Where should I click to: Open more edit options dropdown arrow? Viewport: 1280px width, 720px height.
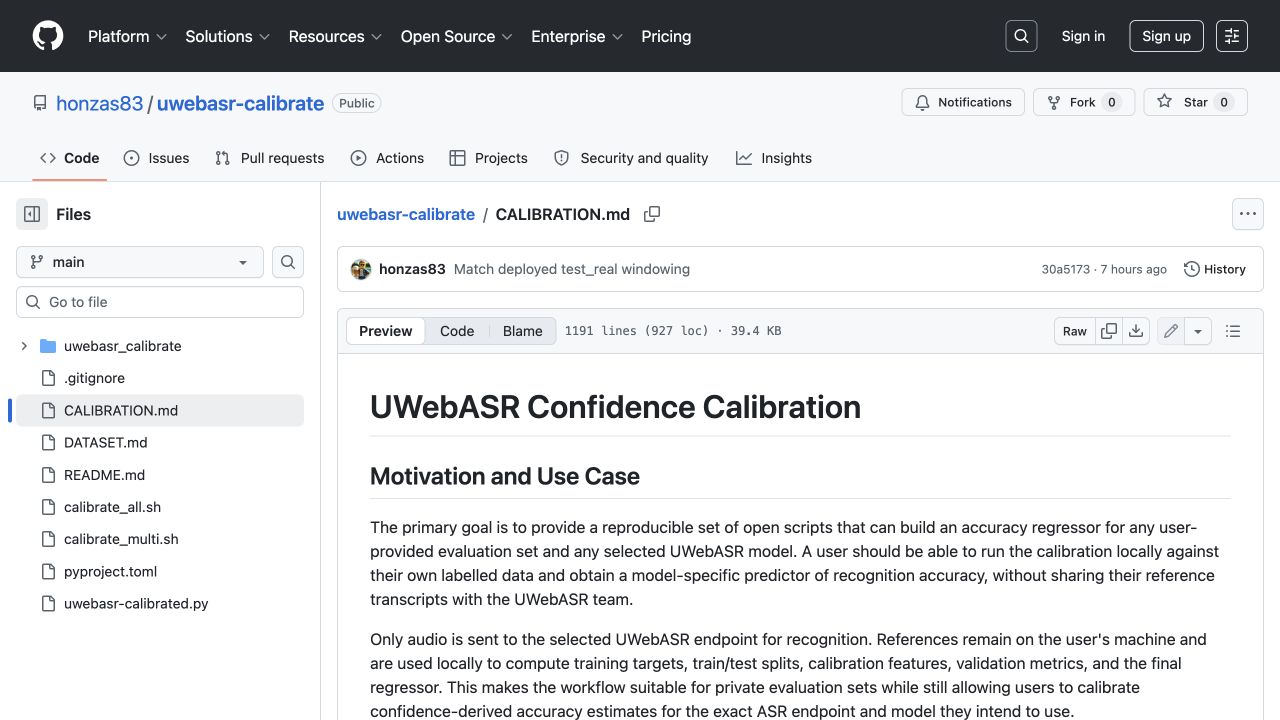1198,331
